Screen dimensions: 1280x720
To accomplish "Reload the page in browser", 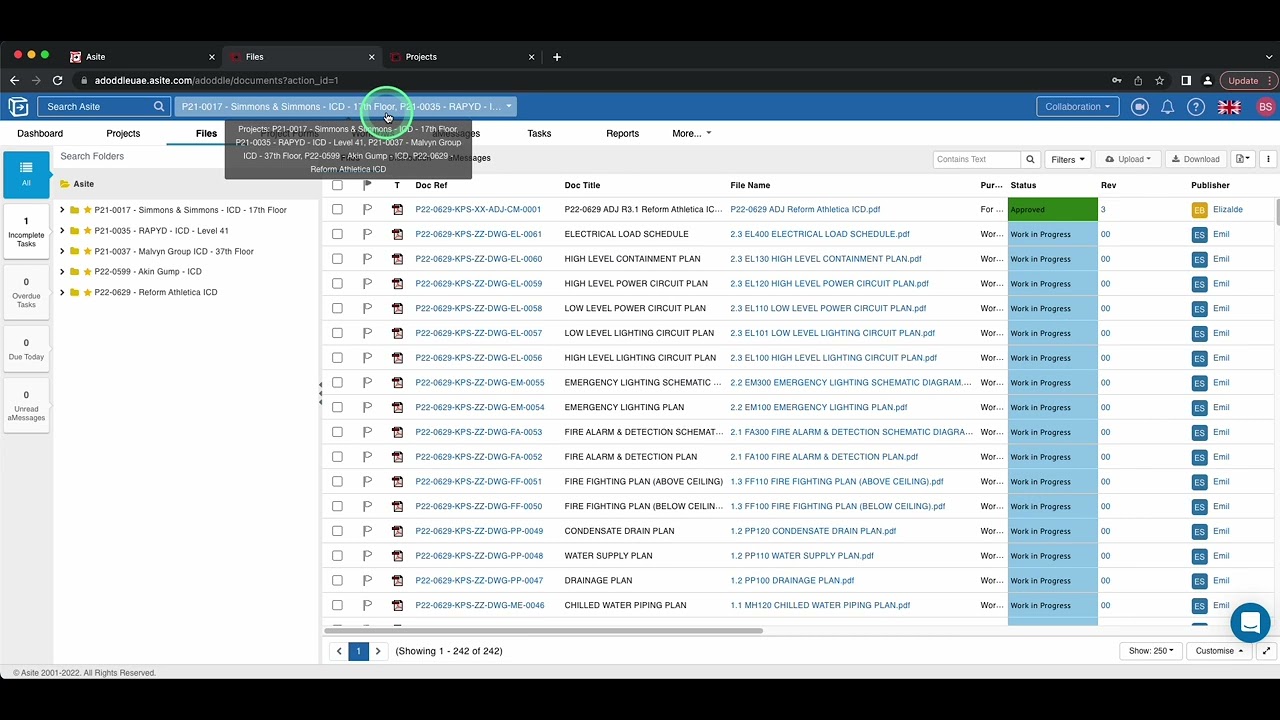I will tap(58, 80).
